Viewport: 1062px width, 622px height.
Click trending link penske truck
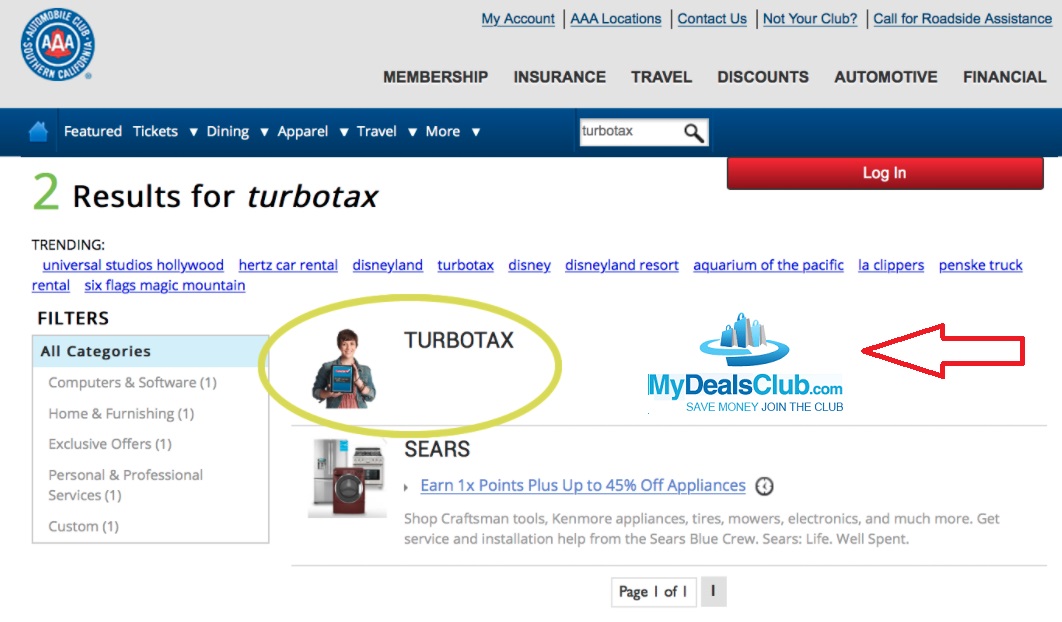pos(980,265)
